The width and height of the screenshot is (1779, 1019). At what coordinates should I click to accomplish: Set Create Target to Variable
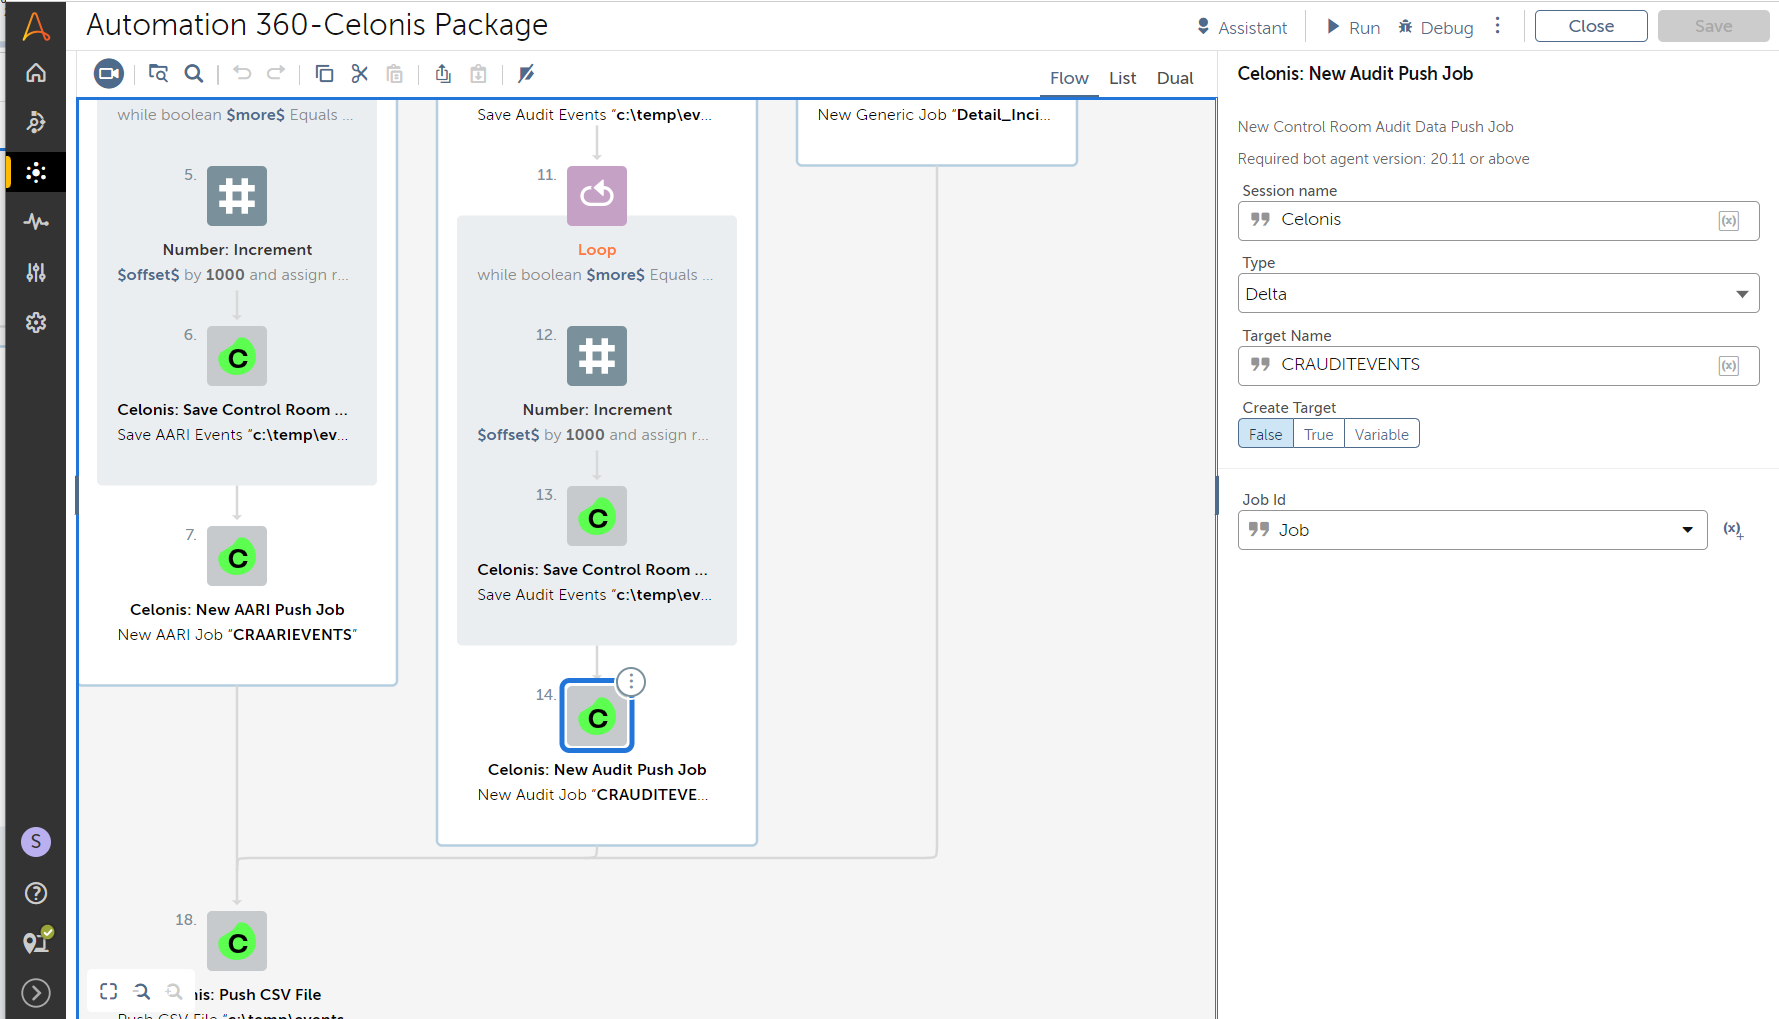coord(1381,434)
